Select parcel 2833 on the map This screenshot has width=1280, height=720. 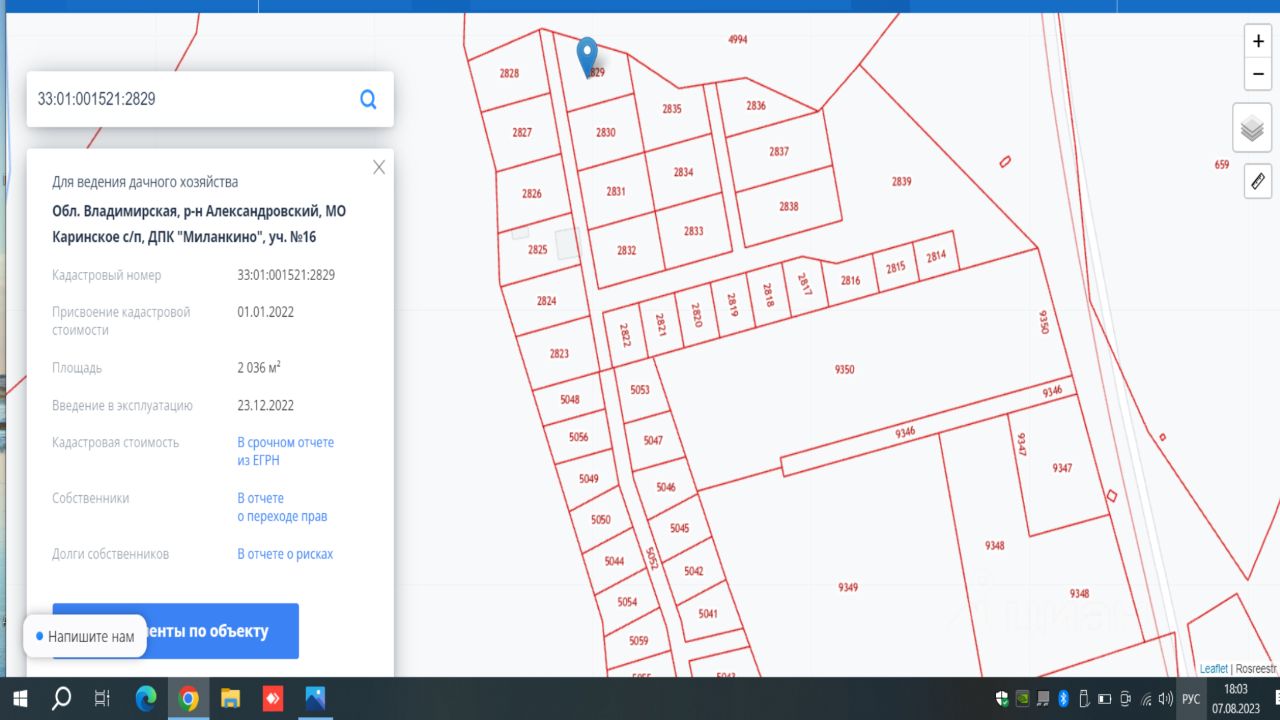pos(693,231)
